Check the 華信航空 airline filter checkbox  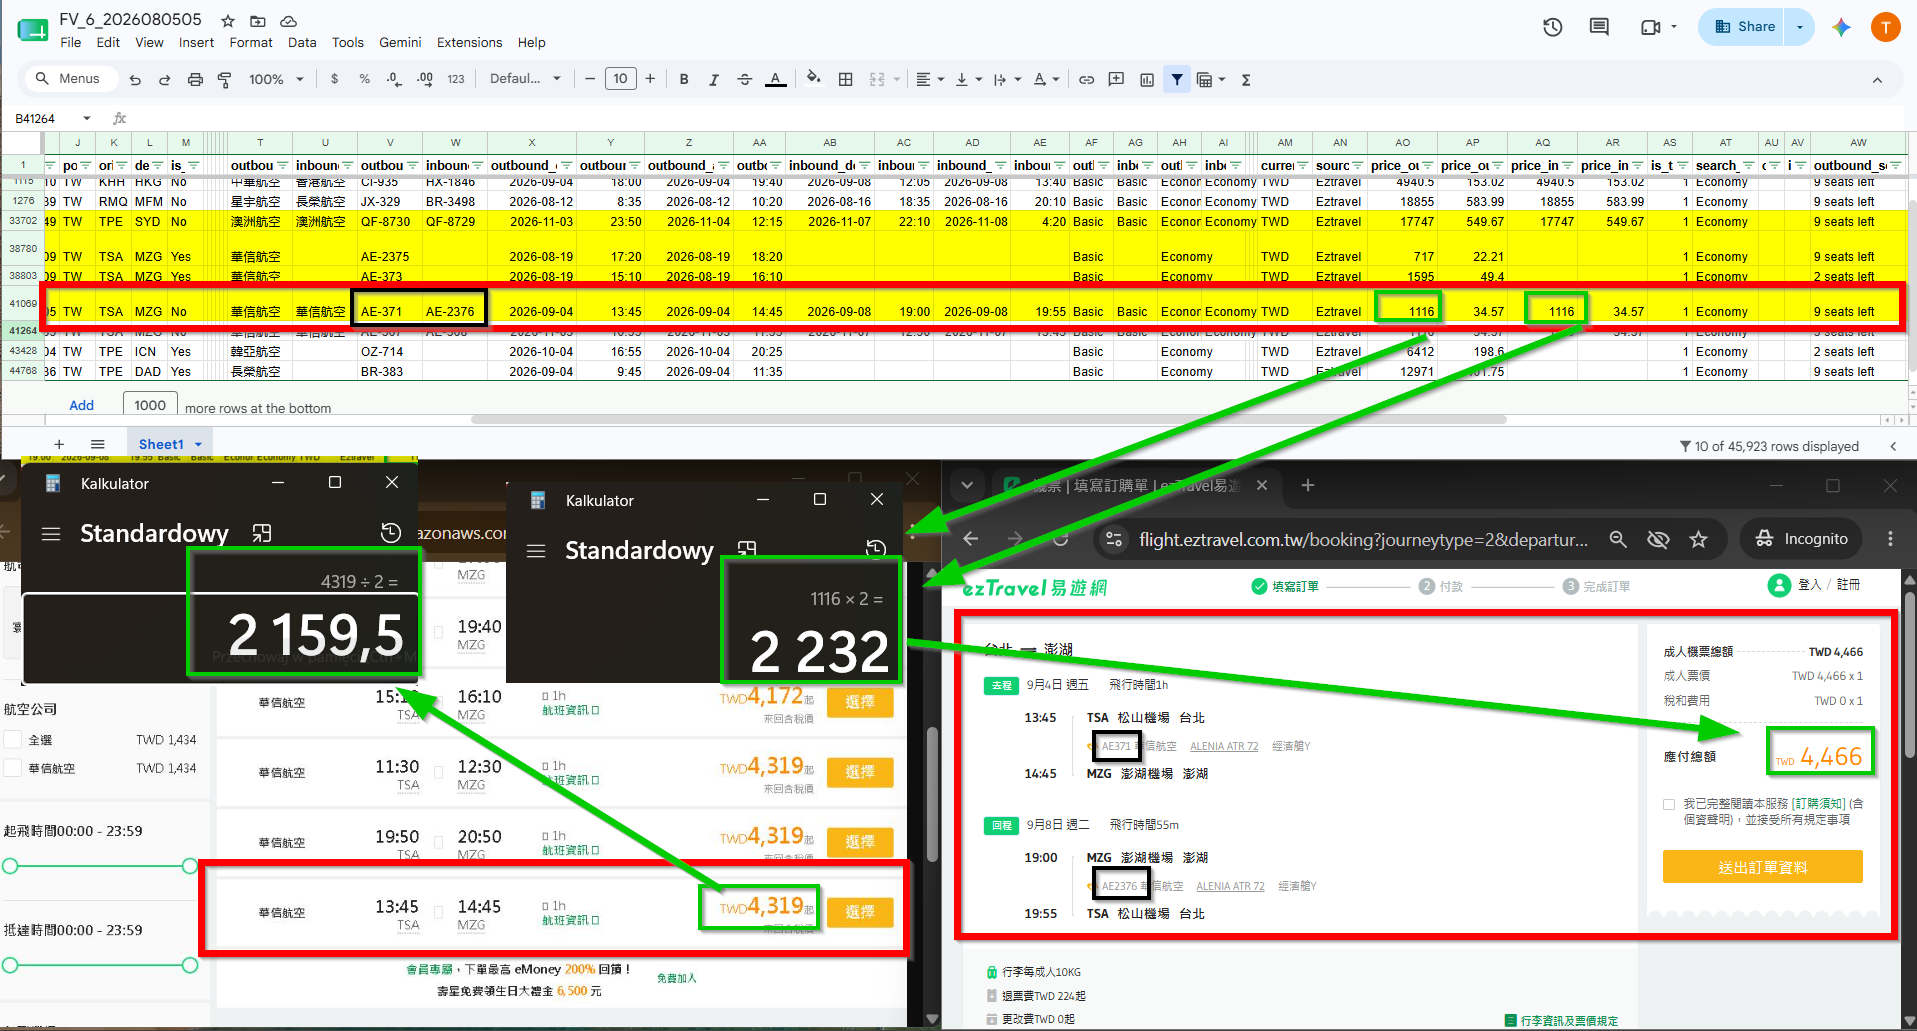pyautogui.click(x=13, y=768)
